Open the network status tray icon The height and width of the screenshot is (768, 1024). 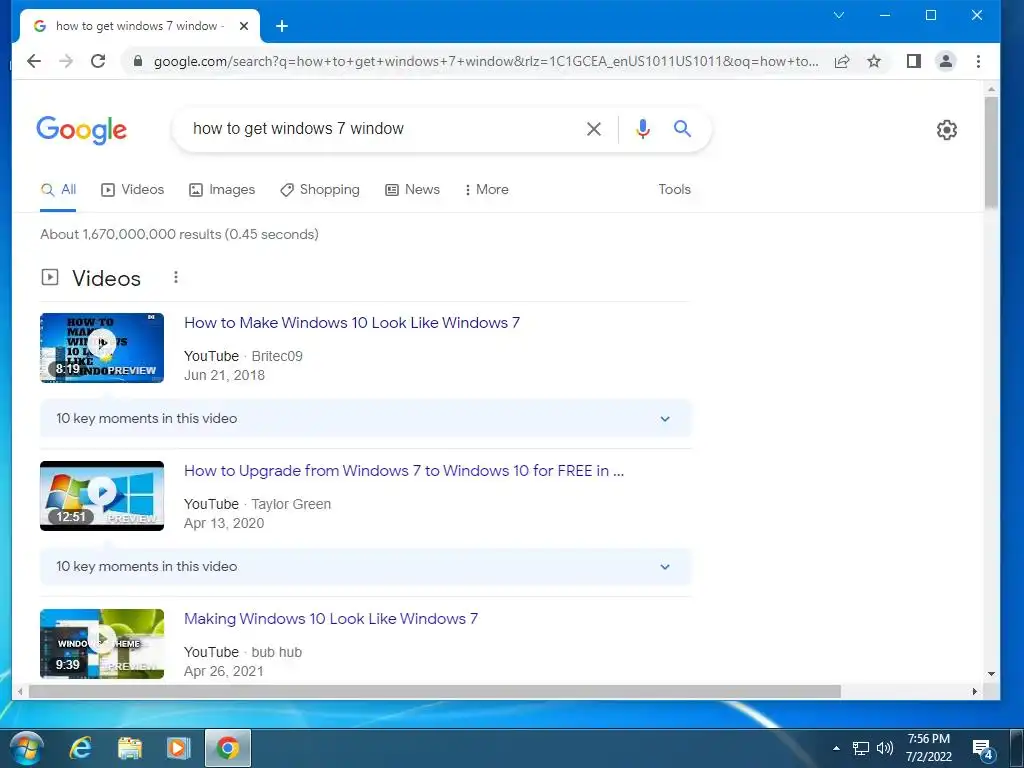pyautogui.click(x=861, y=748)
